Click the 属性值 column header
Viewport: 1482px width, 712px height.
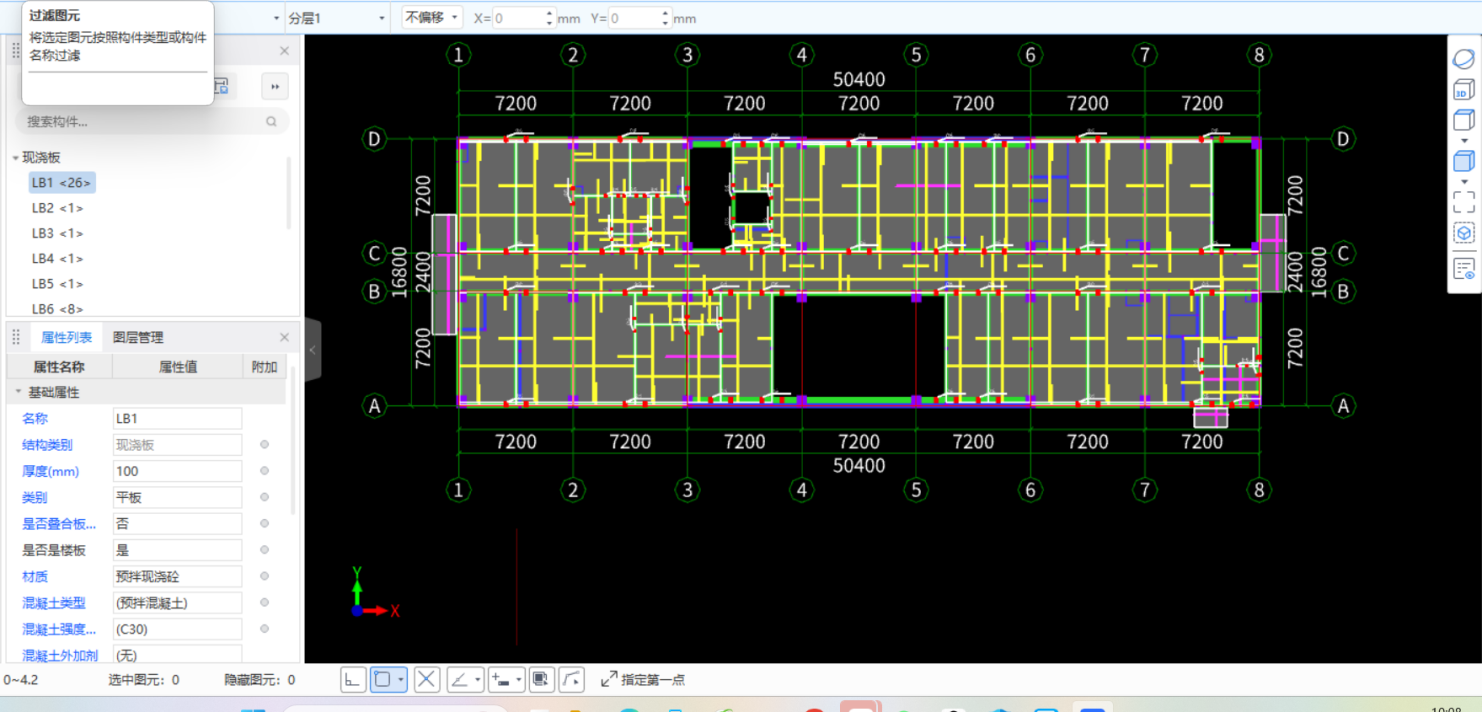tap(178, 367)
